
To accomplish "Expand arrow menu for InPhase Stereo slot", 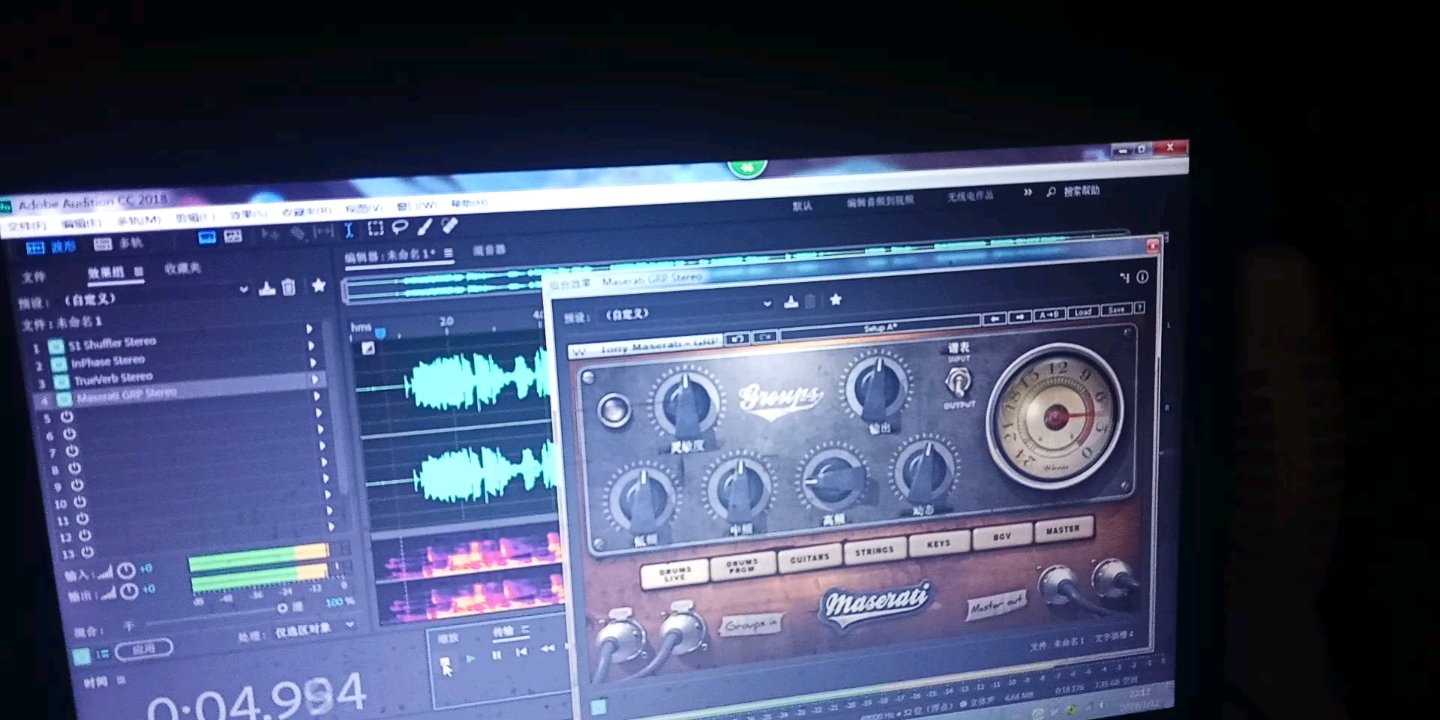I will (x=311, y=346).
